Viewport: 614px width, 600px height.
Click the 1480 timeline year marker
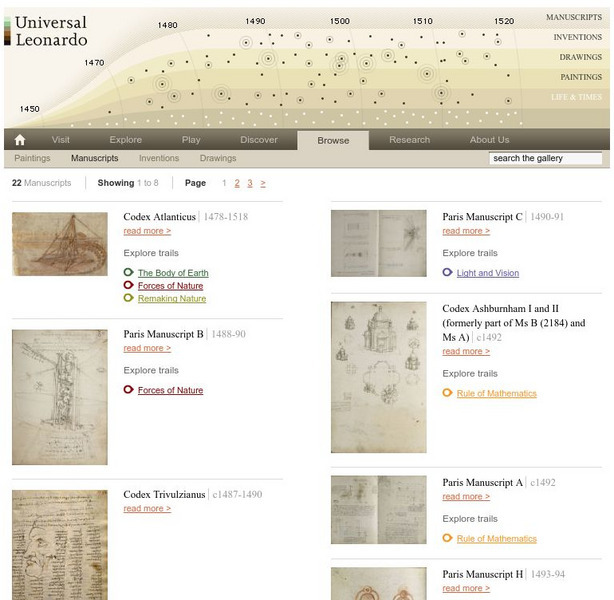pyautogui.click(x=168, y=25)
